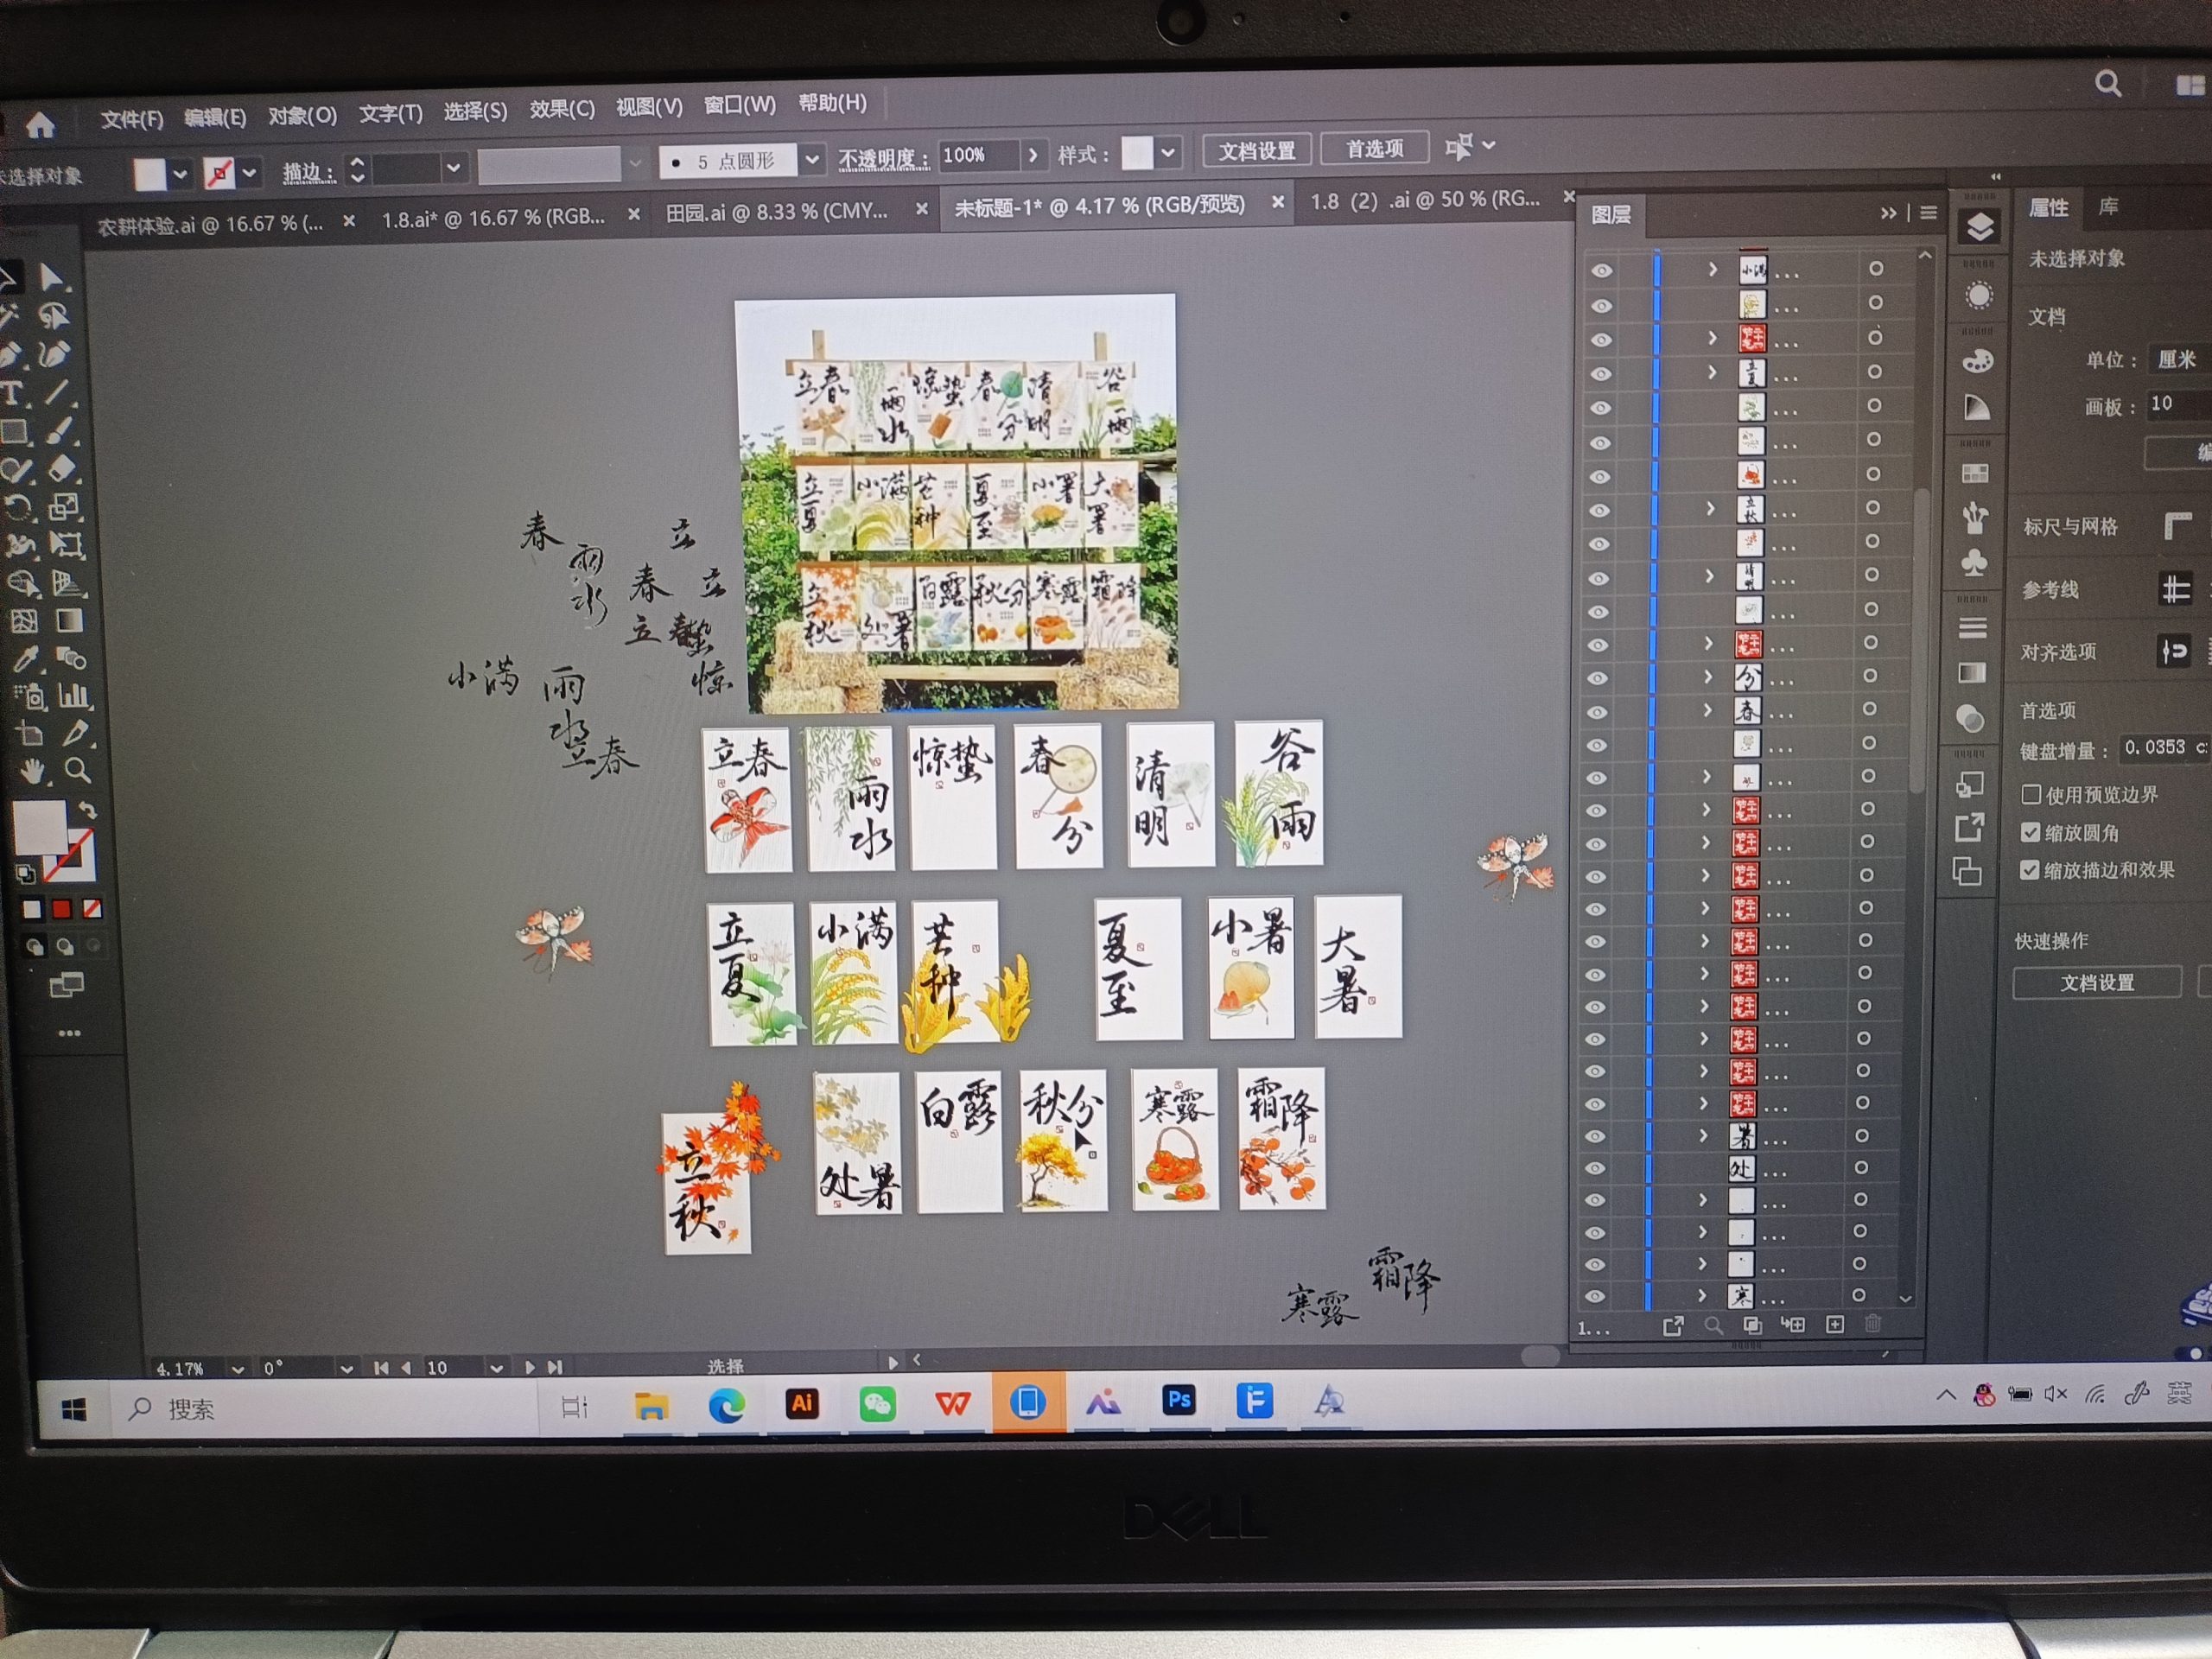Select the Direct Selection tool
This screenshot has width=2212, height=1659.
coord(52,277)
